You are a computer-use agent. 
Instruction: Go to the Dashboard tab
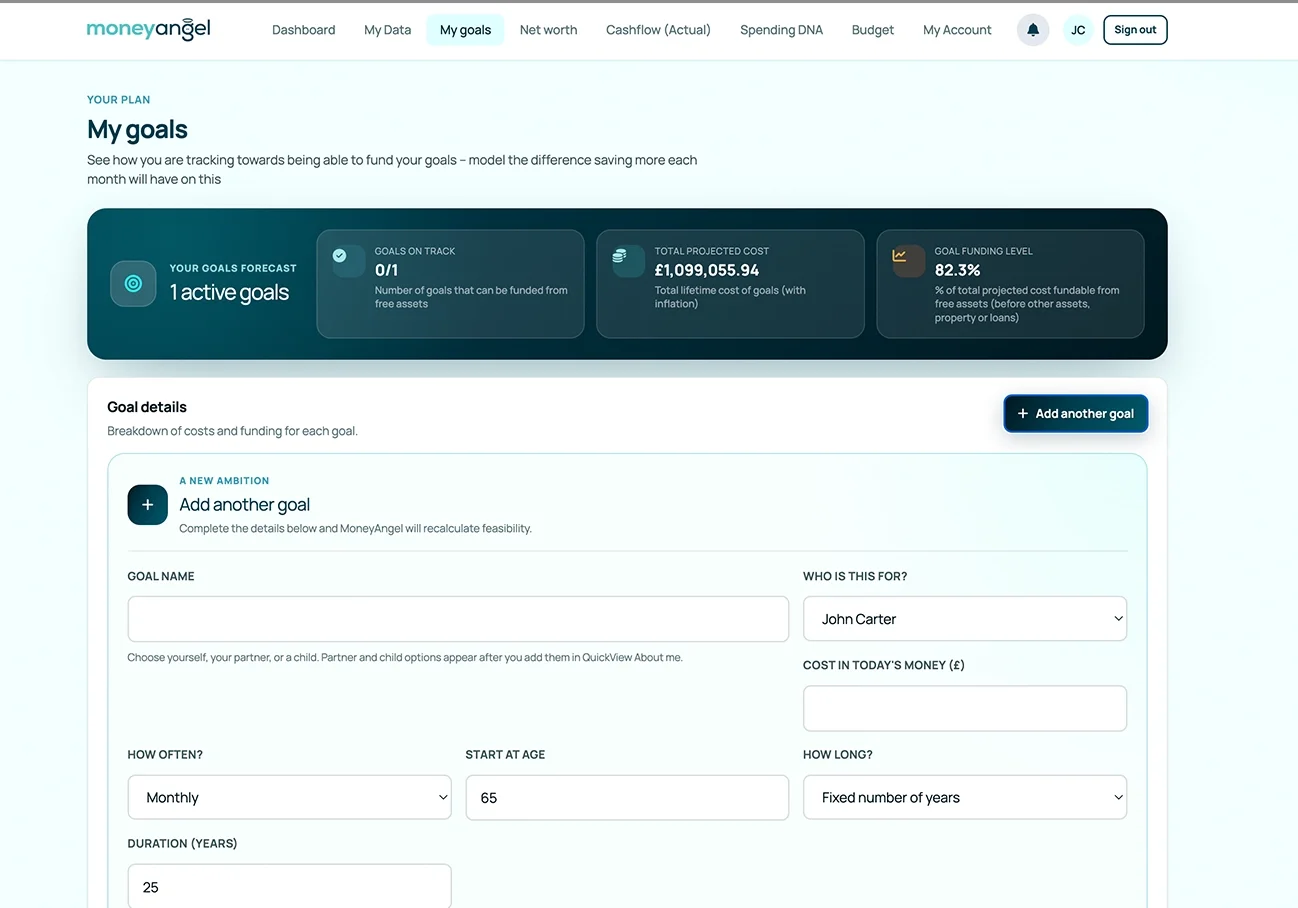coord(304,30)
